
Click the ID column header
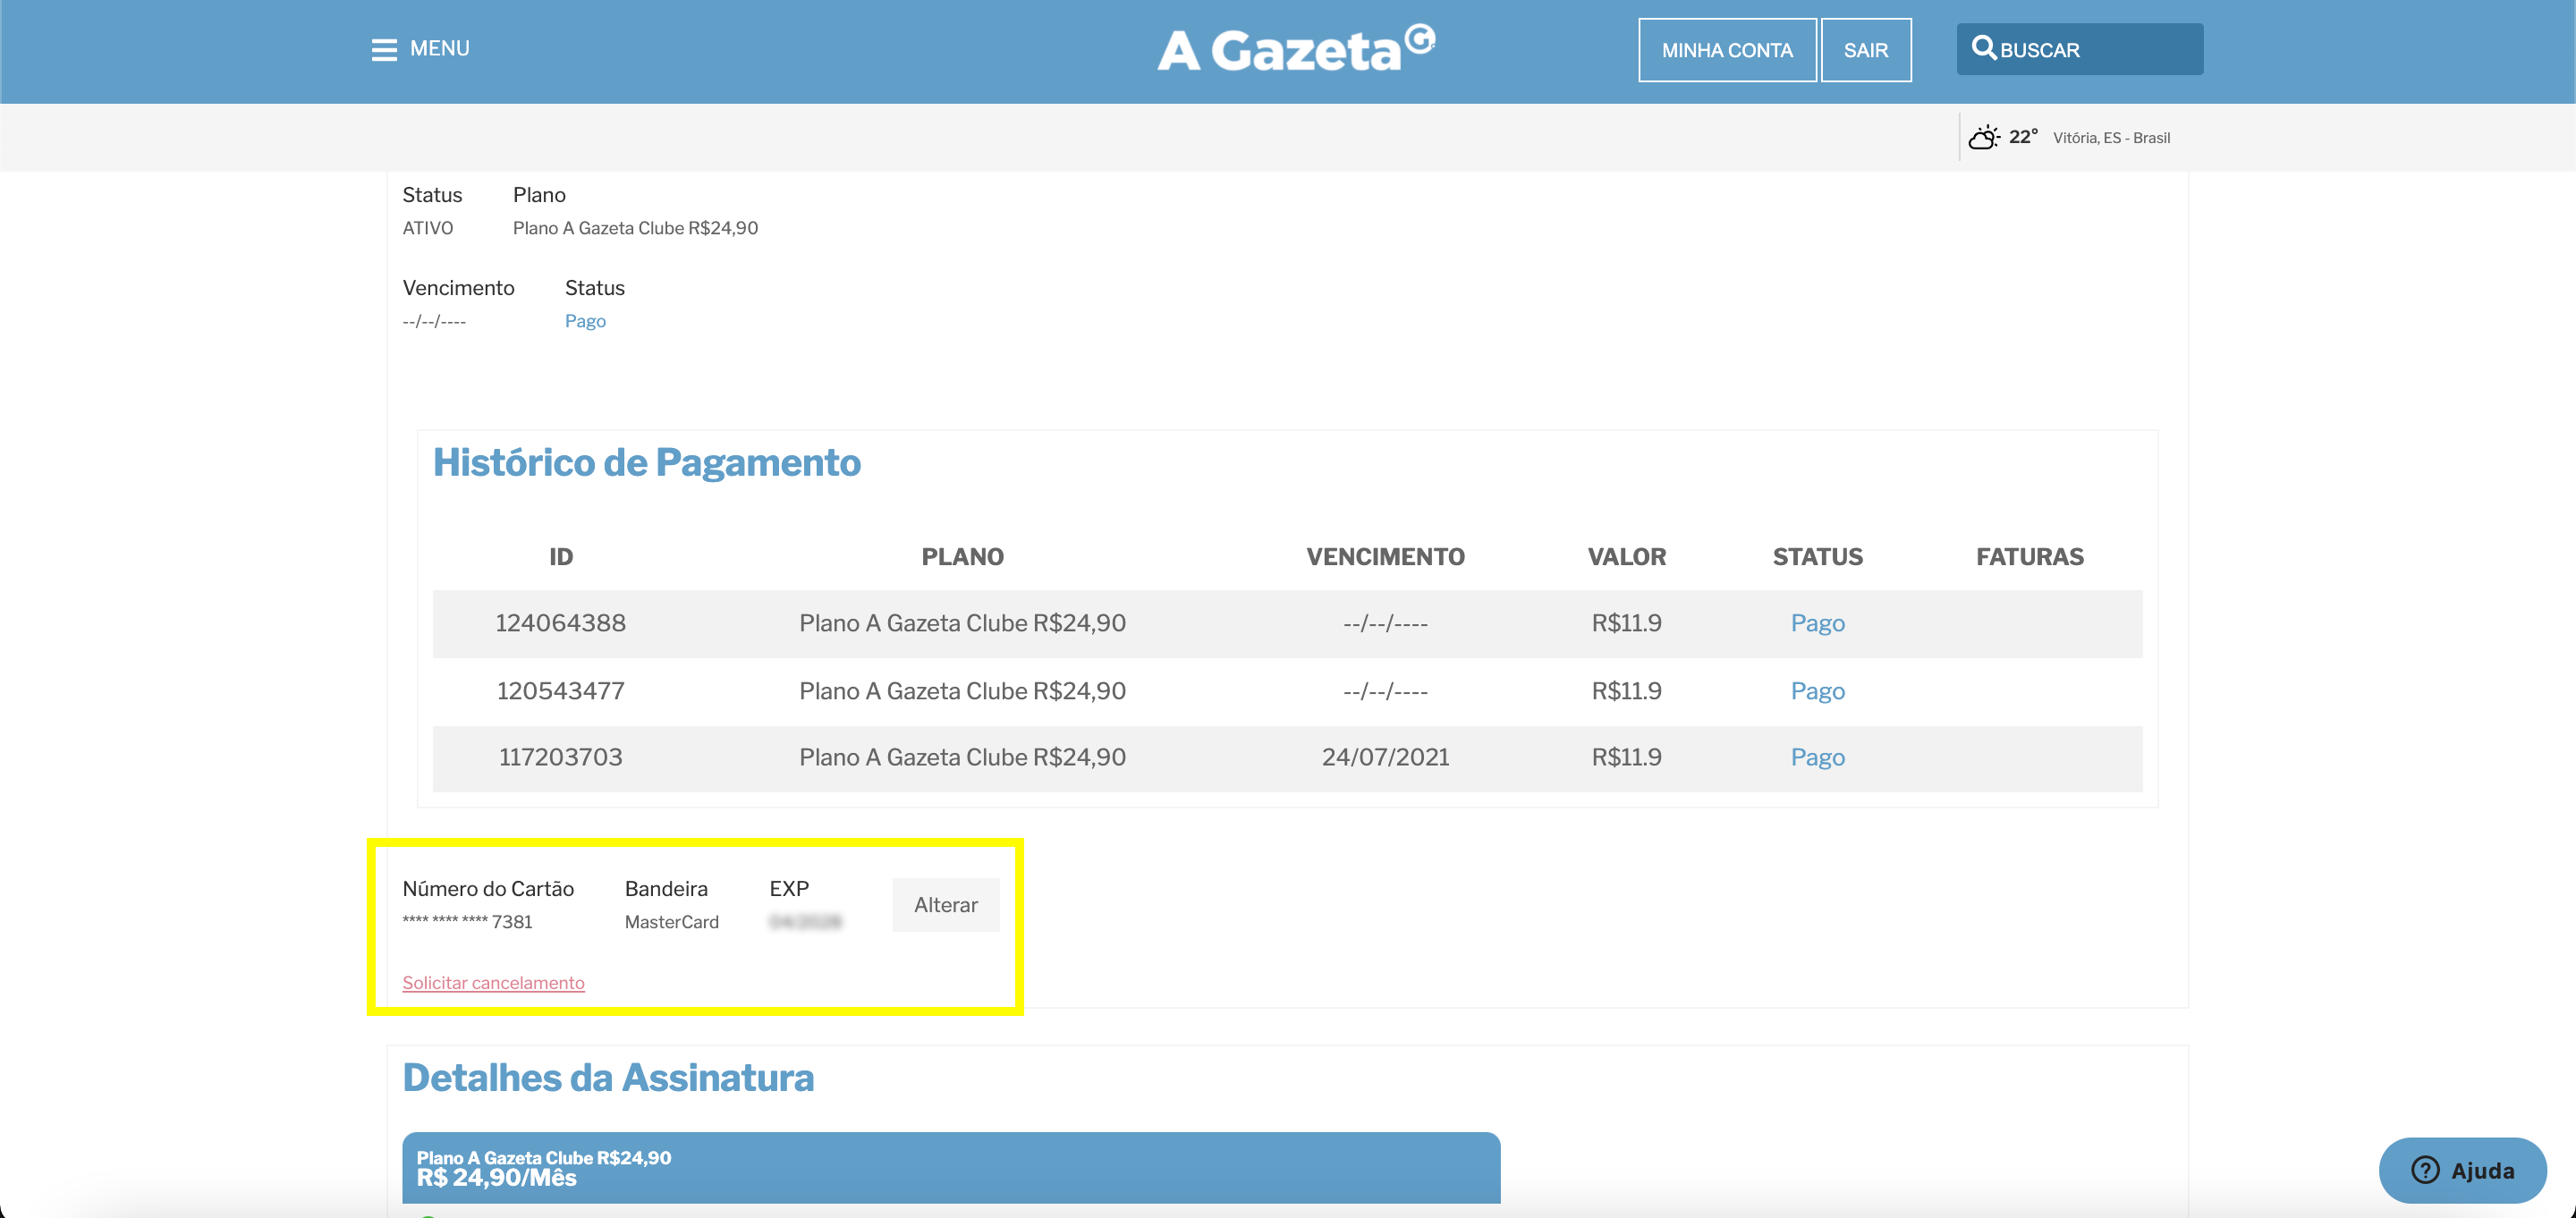561,557
